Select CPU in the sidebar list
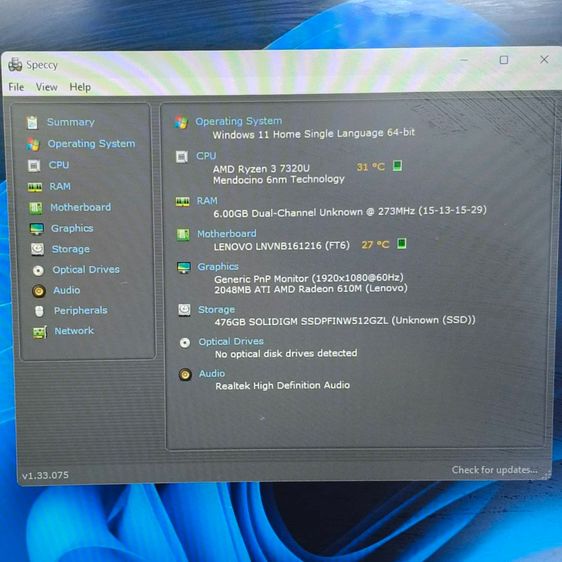 [59, 165]
